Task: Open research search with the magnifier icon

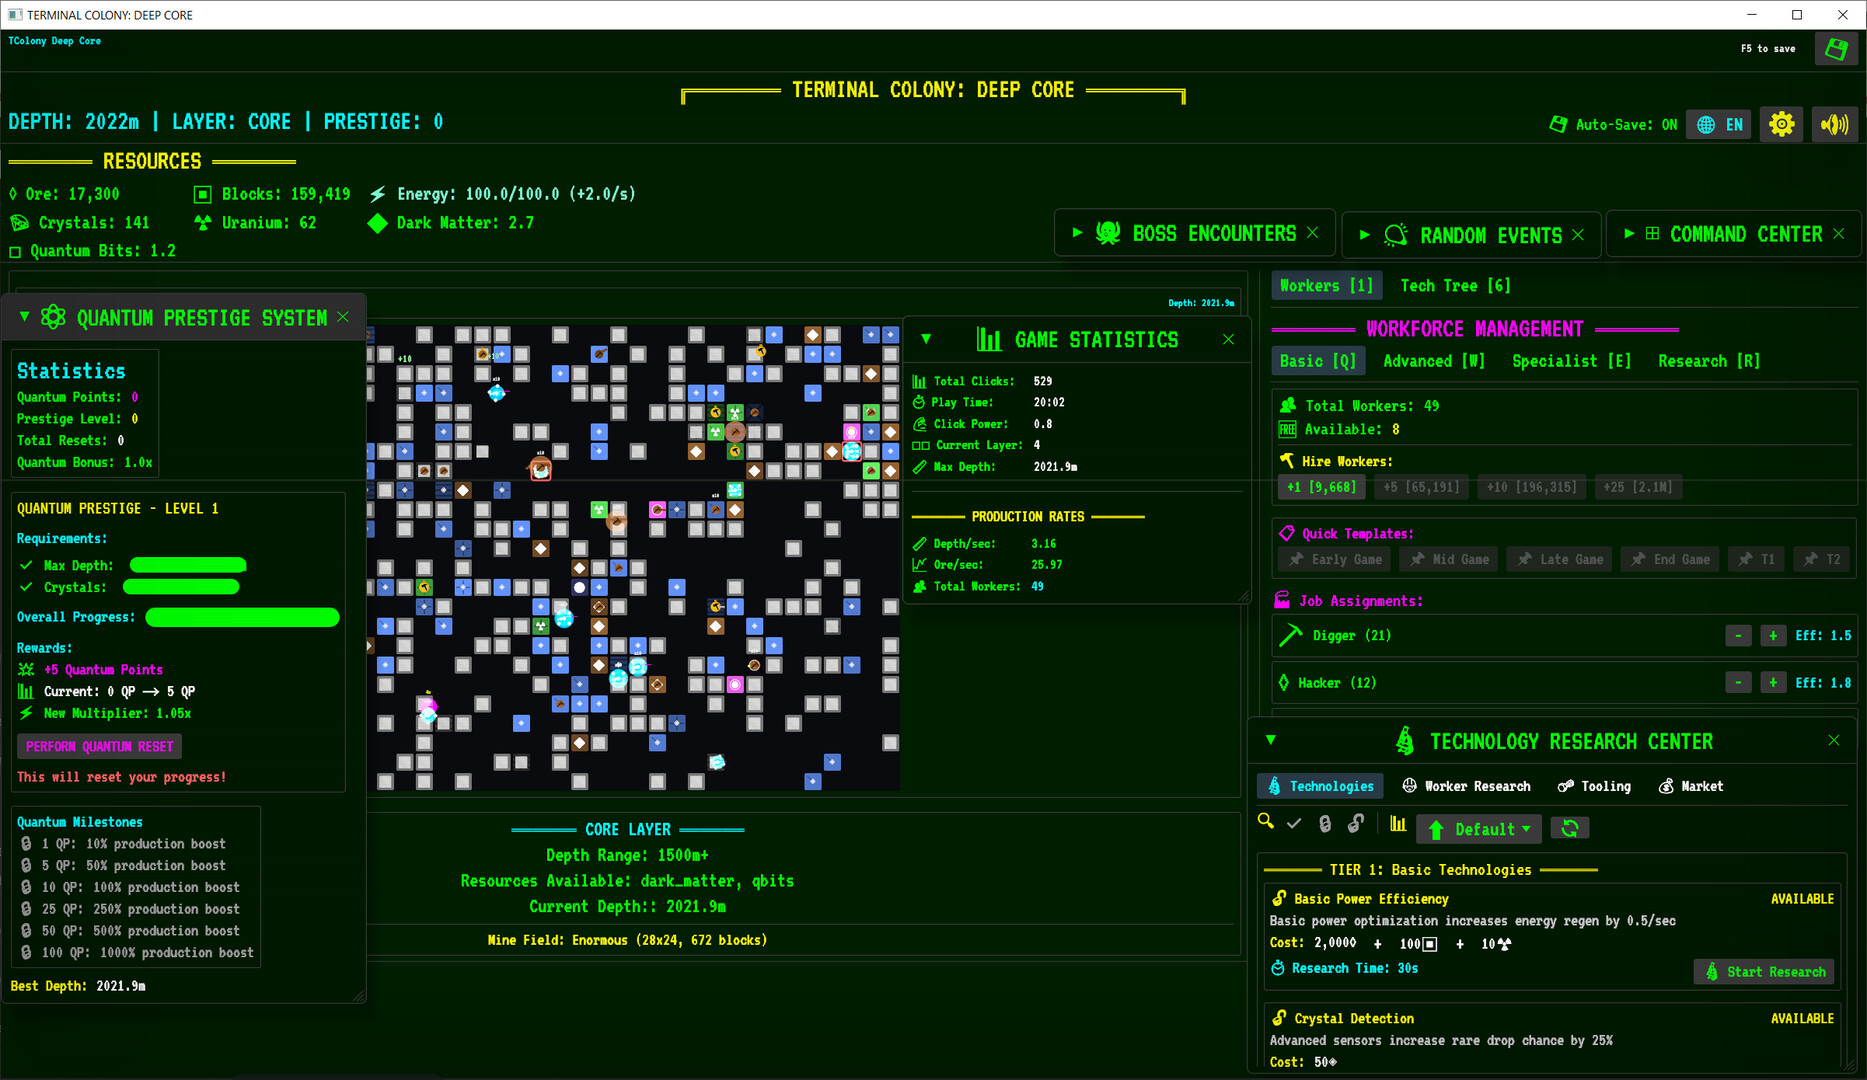Action: click(x=1266, y=824)
